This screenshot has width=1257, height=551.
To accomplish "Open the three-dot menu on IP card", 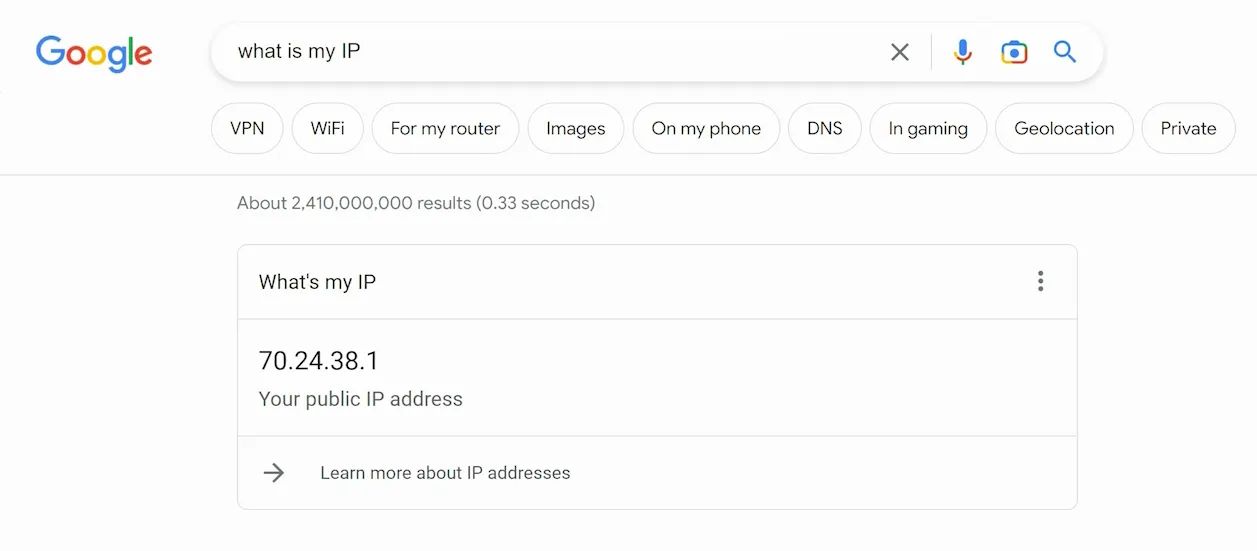I will tap(1041, 281).
